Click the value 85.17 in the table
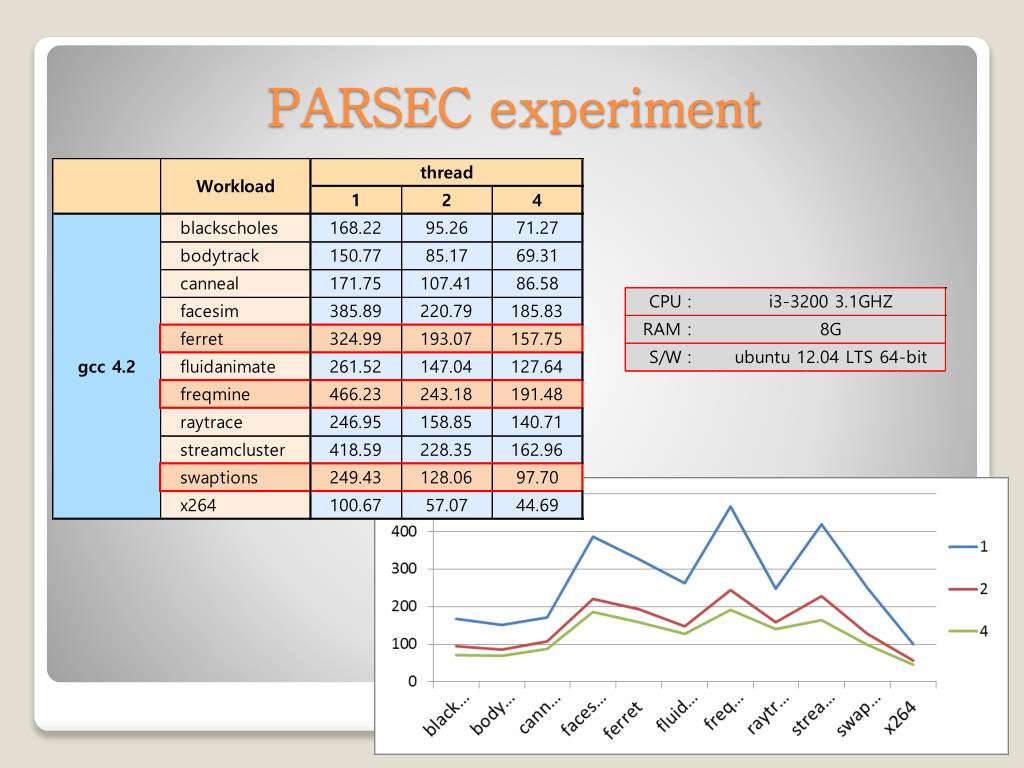The image size is (1024, 768). click(446, 255)
